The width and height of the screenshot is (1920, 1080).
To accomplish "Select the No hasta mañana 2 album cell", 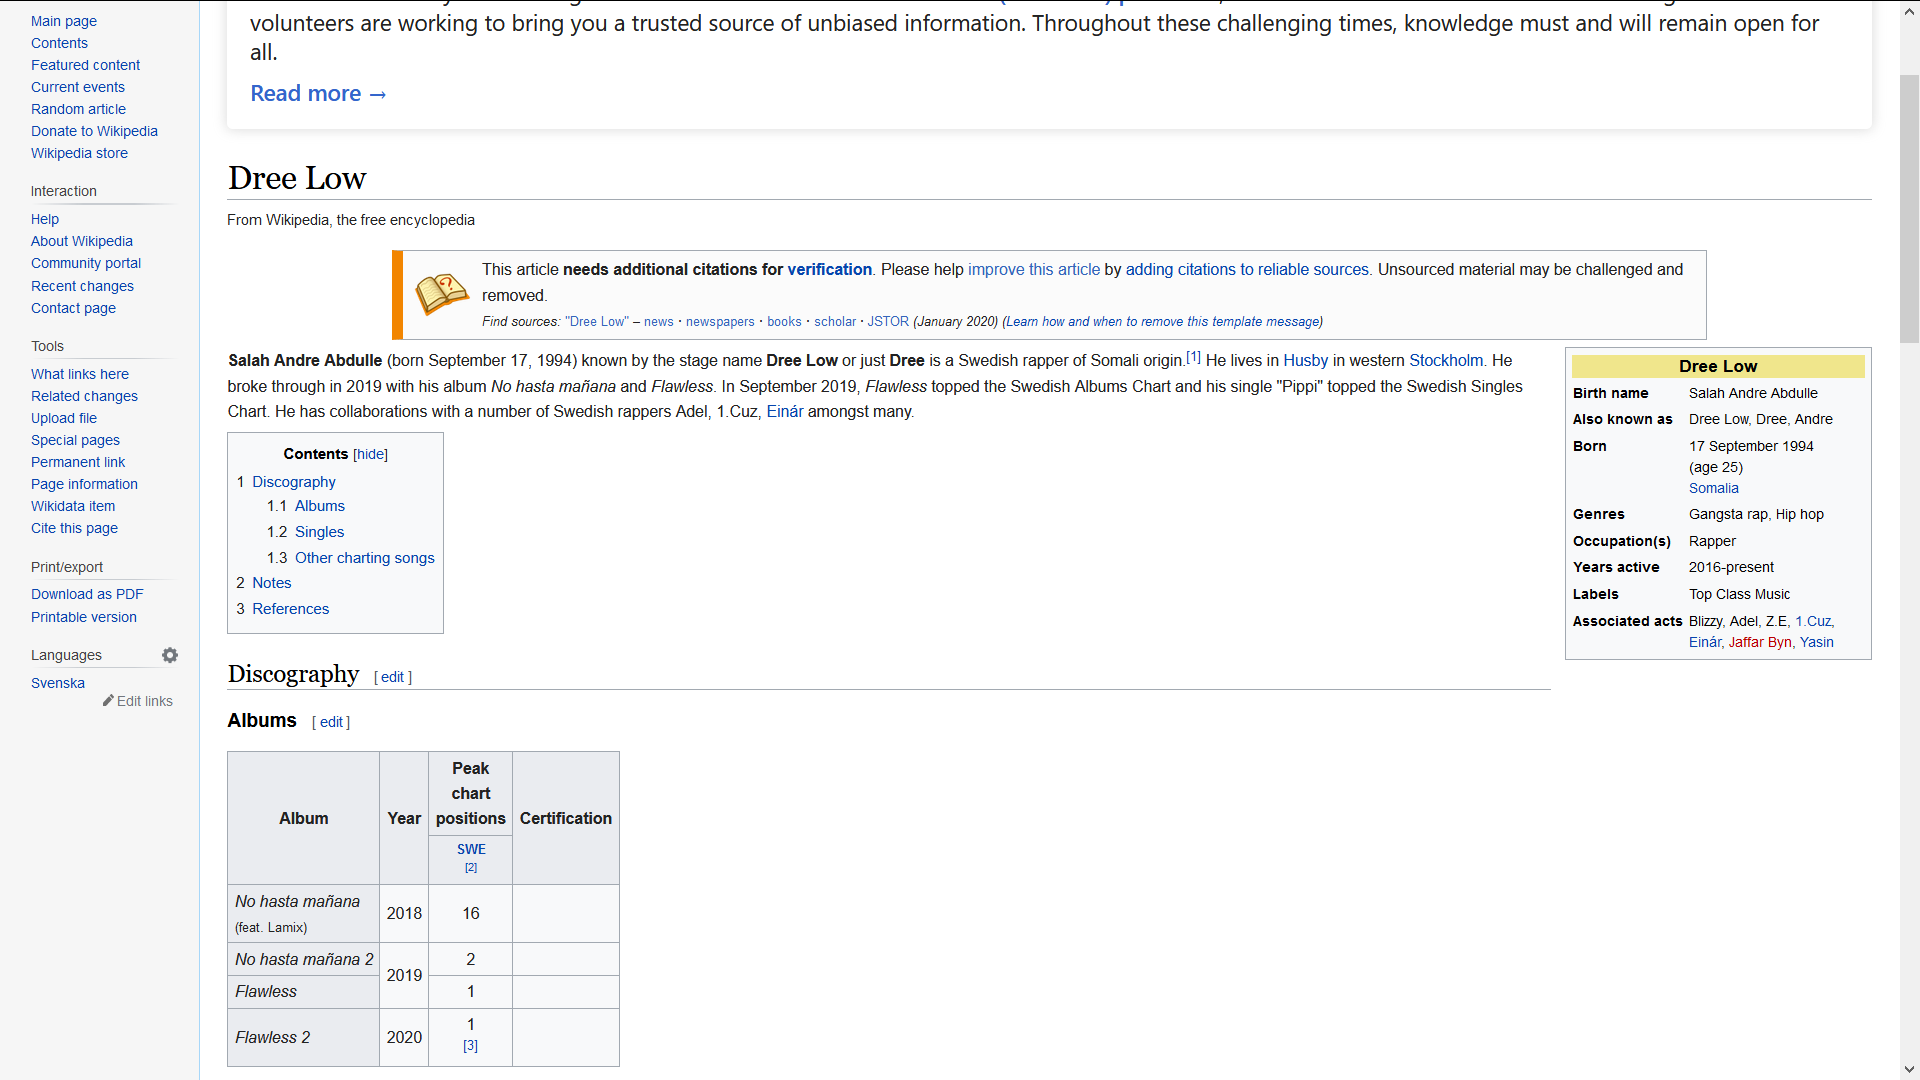I will click(304, 959).
